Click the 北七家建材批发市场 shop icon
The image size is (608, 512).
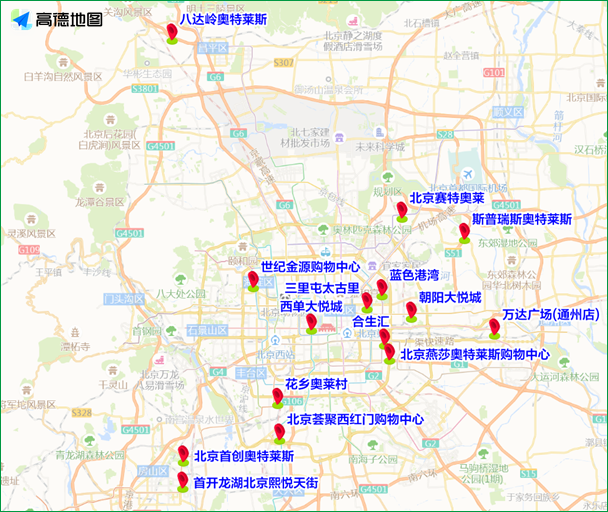tap(340, 137)
